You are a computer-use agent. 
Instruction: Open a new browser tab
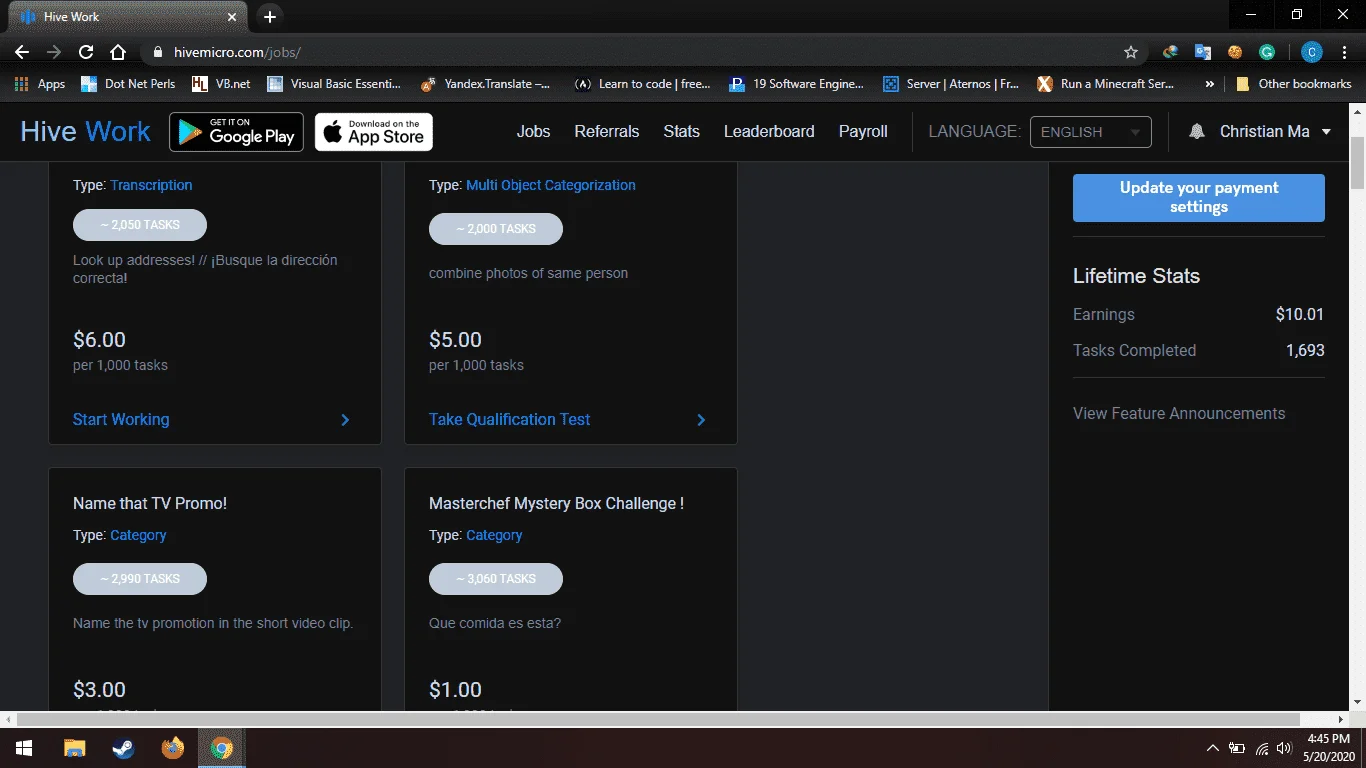[x=270, y=17]
